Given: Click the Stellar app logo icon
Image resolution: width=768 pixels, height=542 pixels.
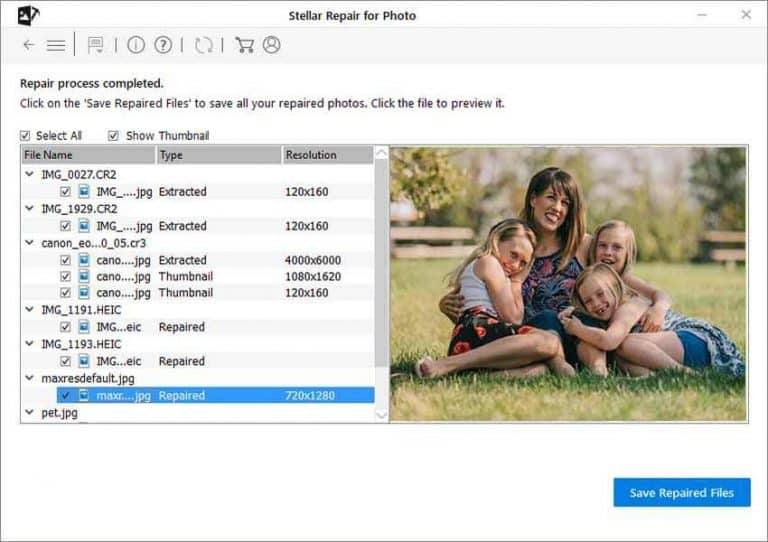Looking at the screenshot, I should [x=28, y=15].
